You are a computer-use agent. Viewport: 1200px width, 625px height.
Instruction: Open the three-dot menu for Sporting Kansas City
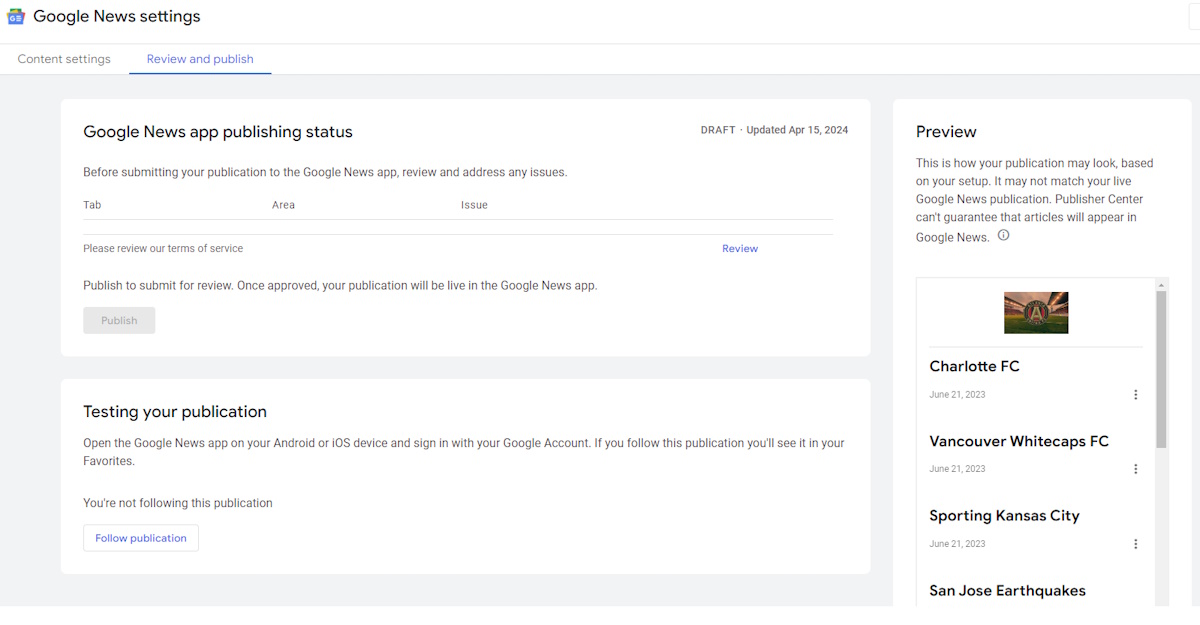point(1135,544)
